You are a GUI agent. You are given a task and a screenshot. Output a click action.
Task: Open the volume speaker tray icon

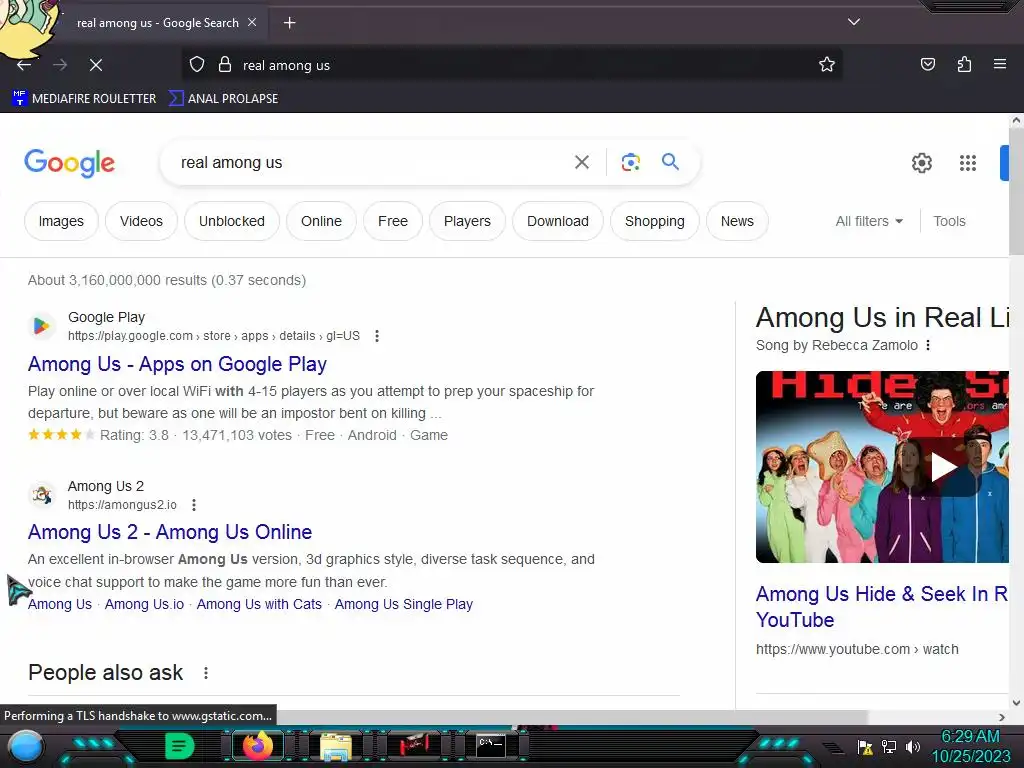912,746
